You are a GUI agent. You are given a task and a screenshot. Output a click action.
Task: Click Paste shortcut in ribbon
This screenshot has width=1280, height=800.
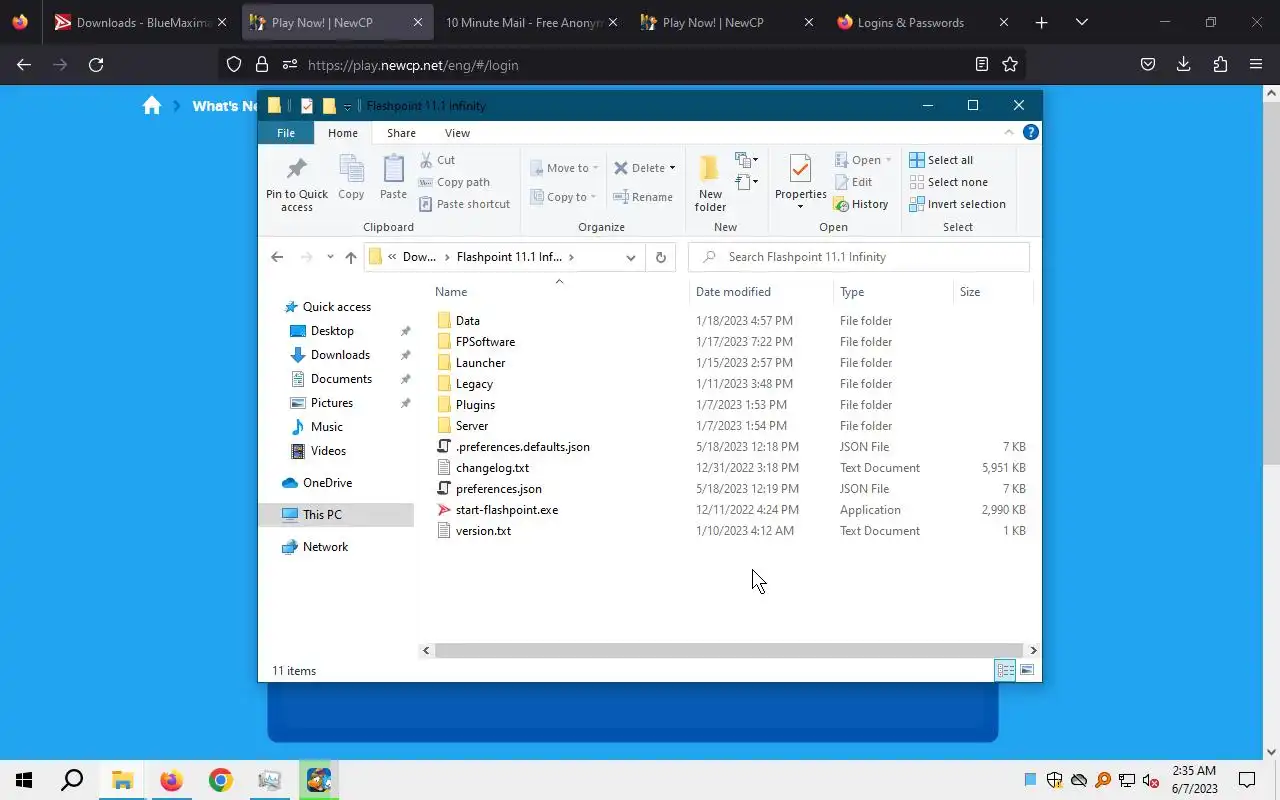[x=464, y=204]
